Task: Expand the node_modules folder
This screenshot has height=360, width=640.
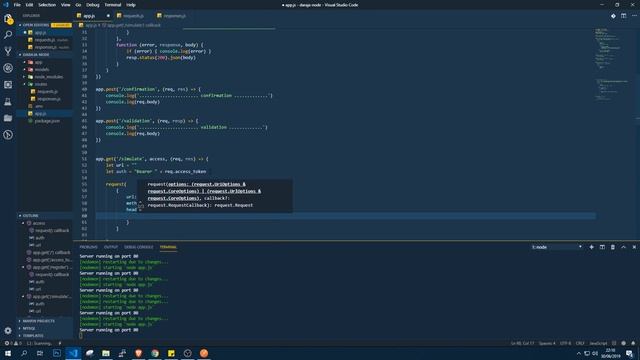Action: coord(48,77)
